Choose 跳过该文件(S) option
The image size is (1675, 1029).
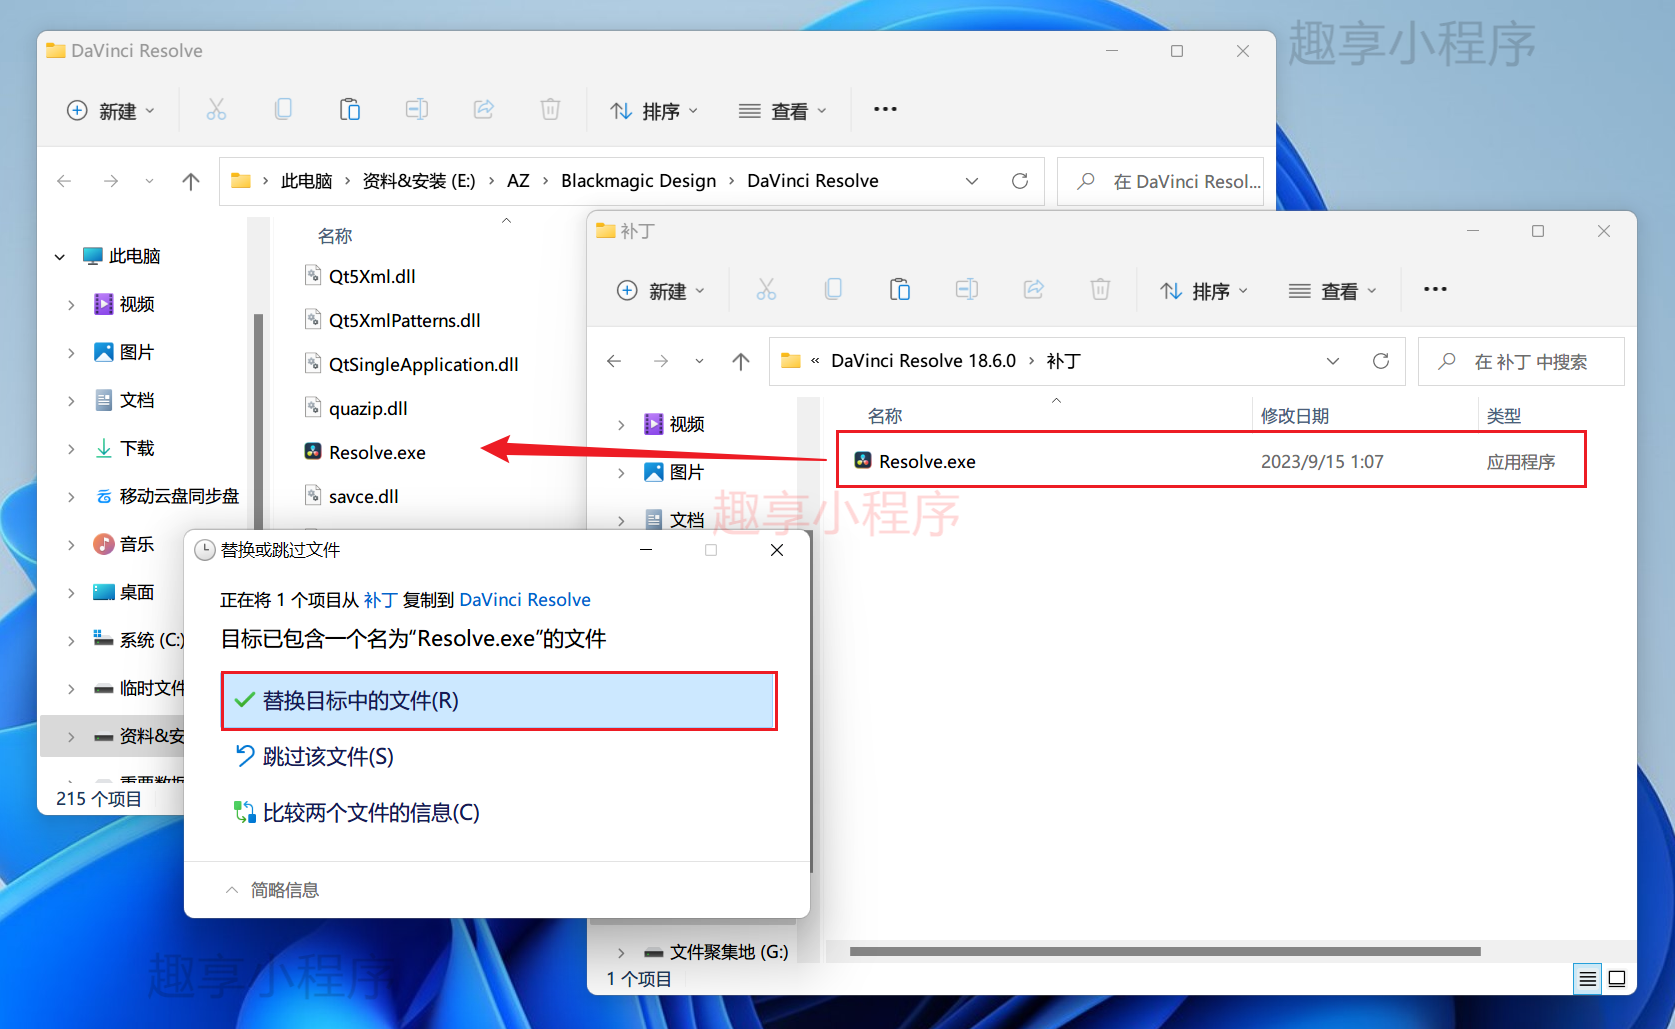(316, 757)
